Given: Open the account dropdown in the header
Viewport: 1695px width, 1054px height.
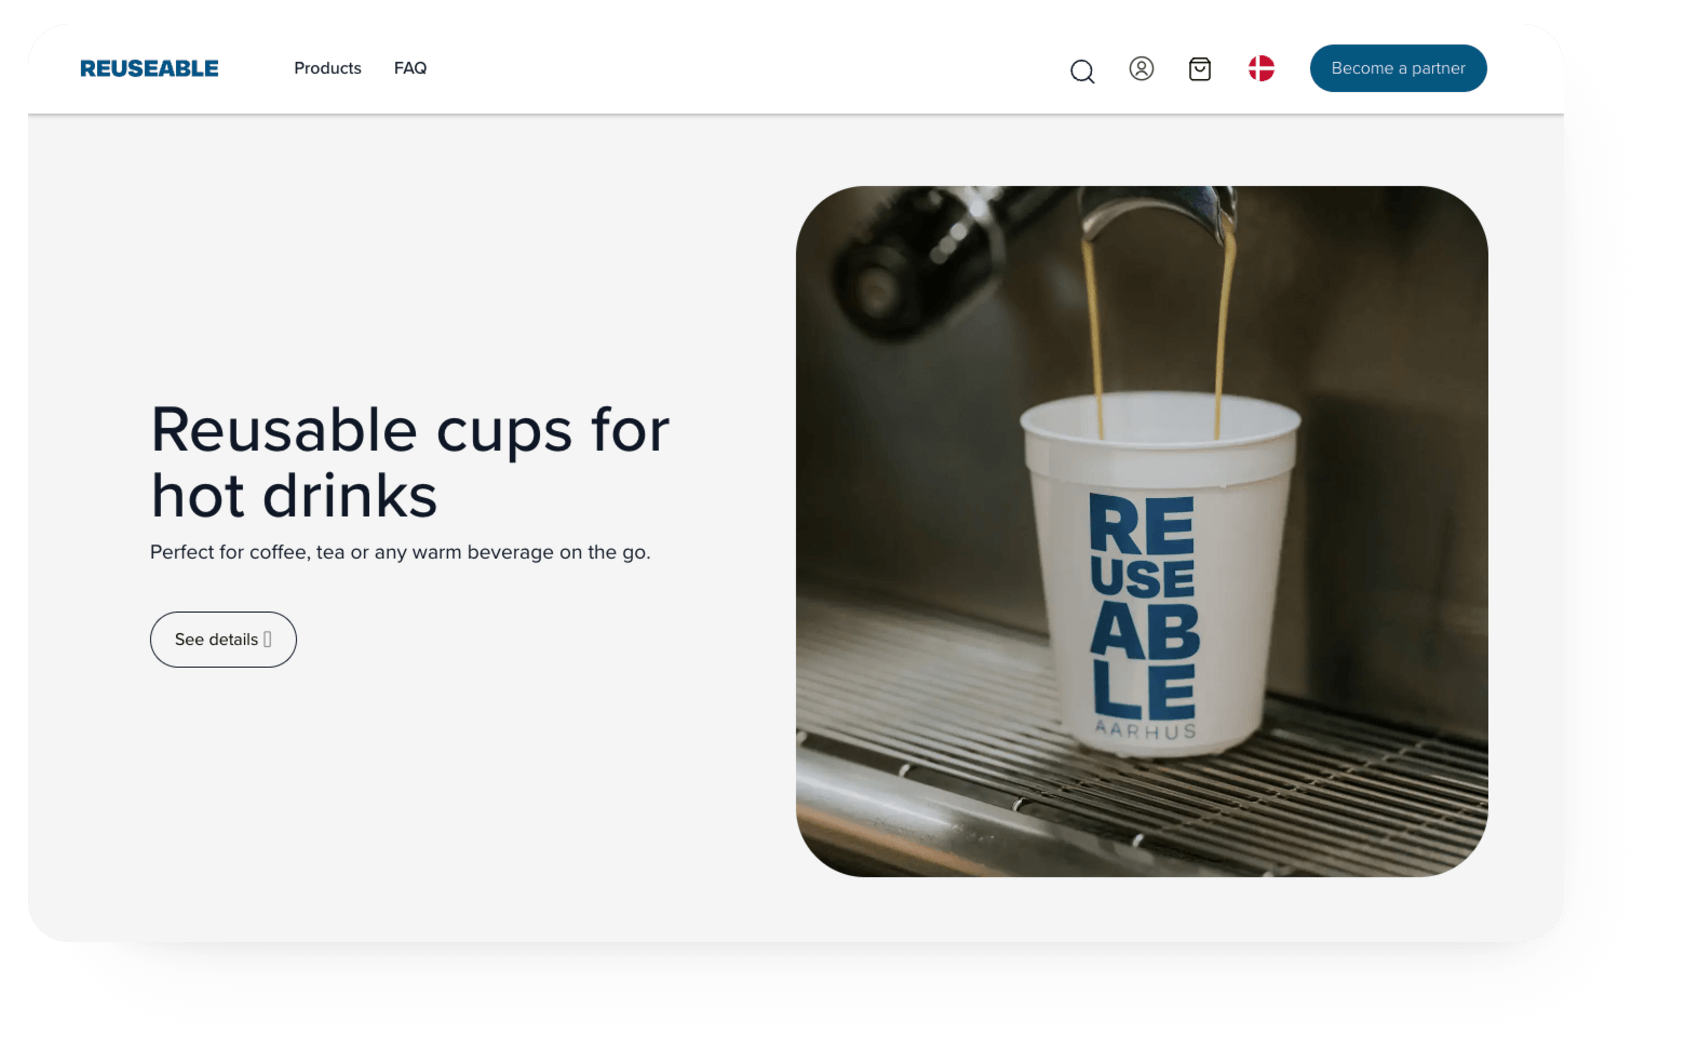Looking at the screenshot, I should click(x=1141, y=69).
